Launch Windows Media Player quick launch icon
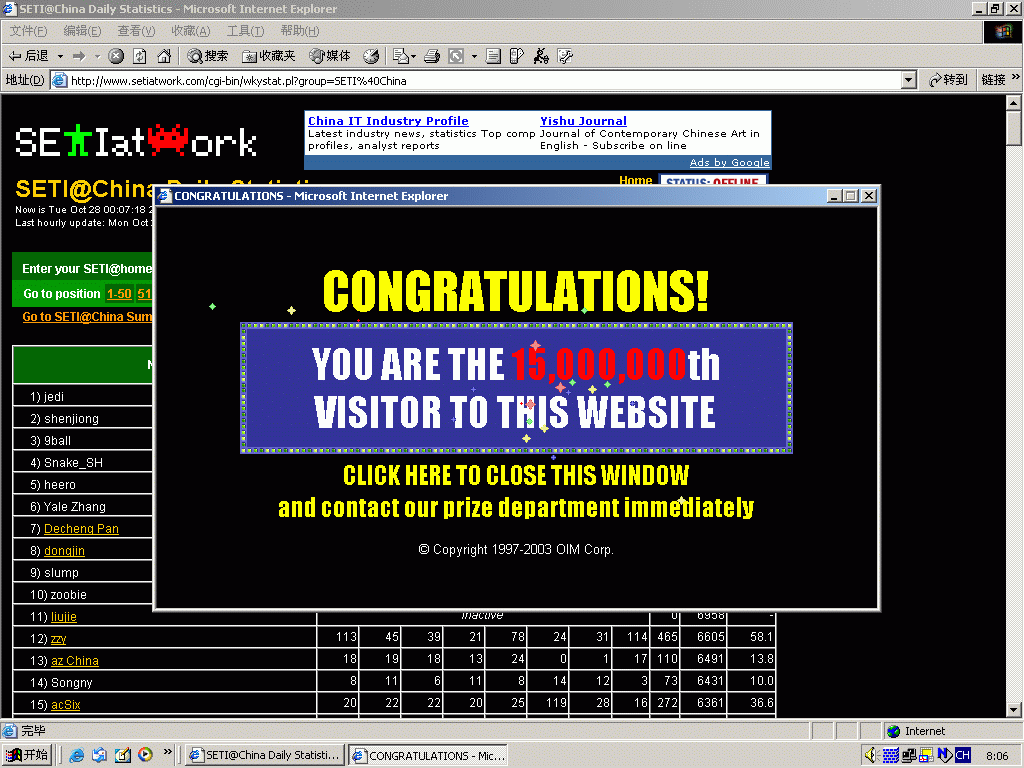Screen dimensions: 1024x768 145,755
